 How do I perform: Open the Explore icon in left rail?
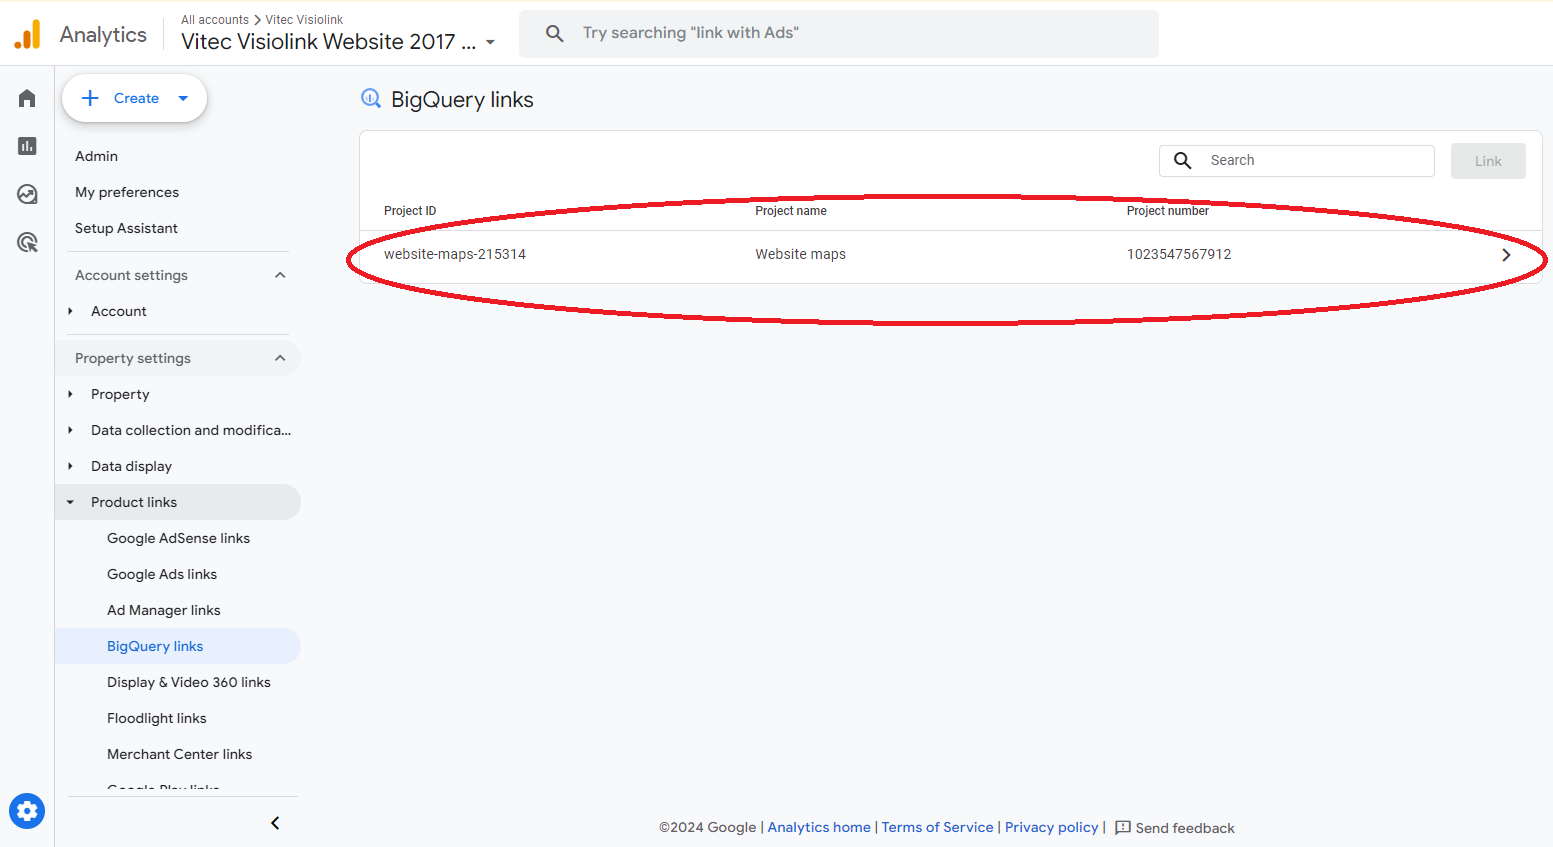(x=27, y=194)
